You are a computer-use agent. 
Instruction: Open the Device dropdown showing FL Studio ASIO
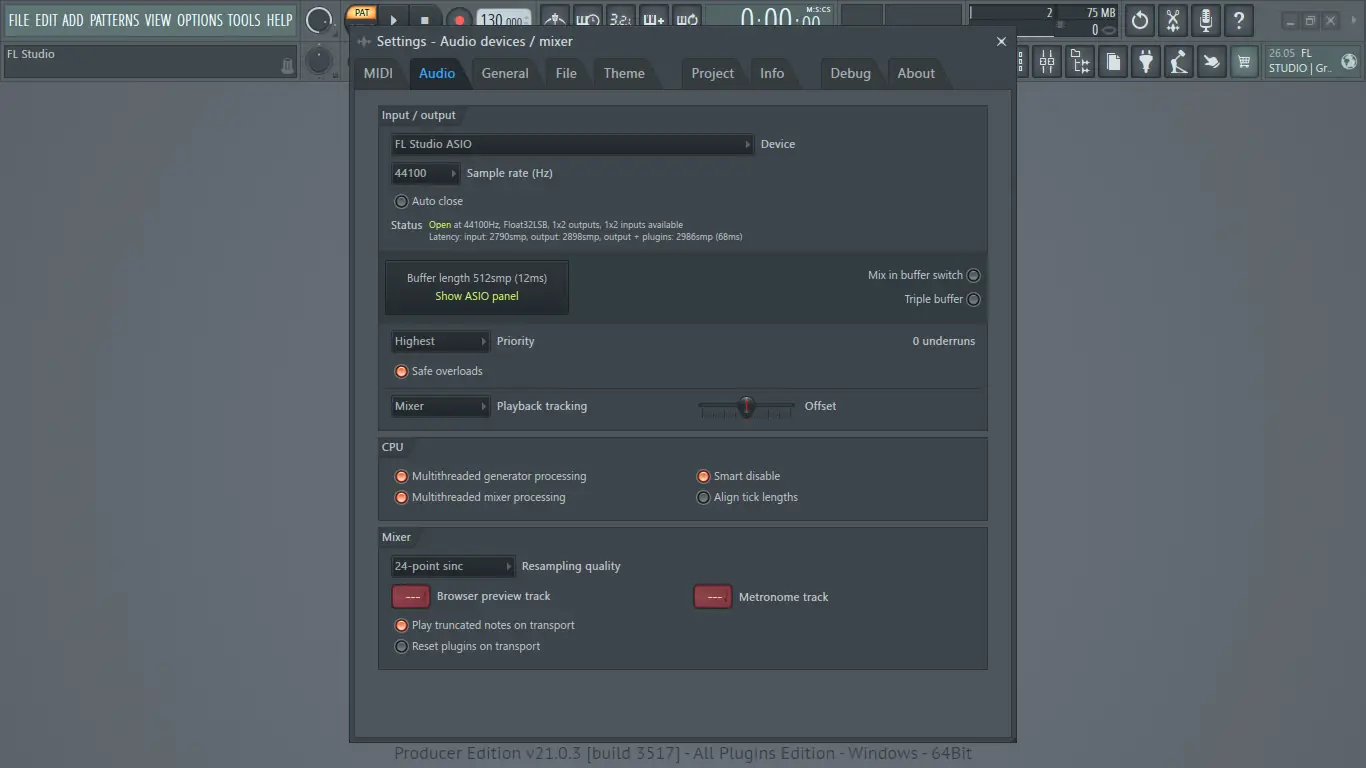click(570, 143)
